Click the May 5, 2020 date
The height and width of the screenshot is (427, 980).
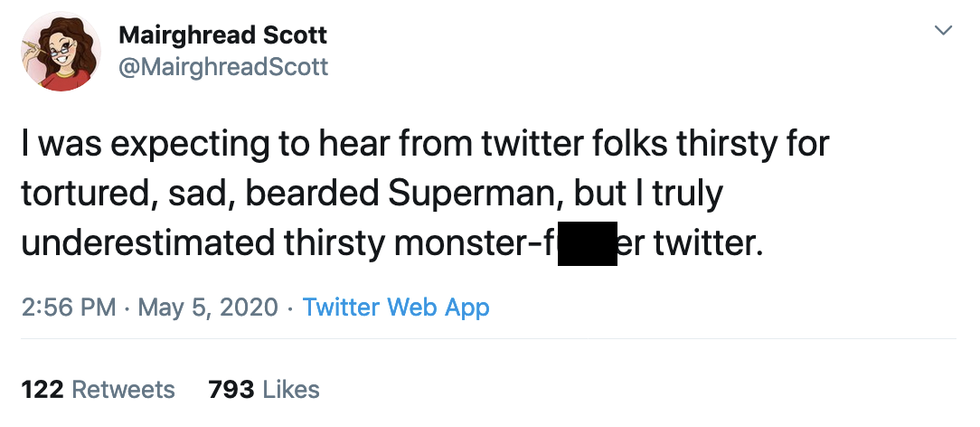207,307
